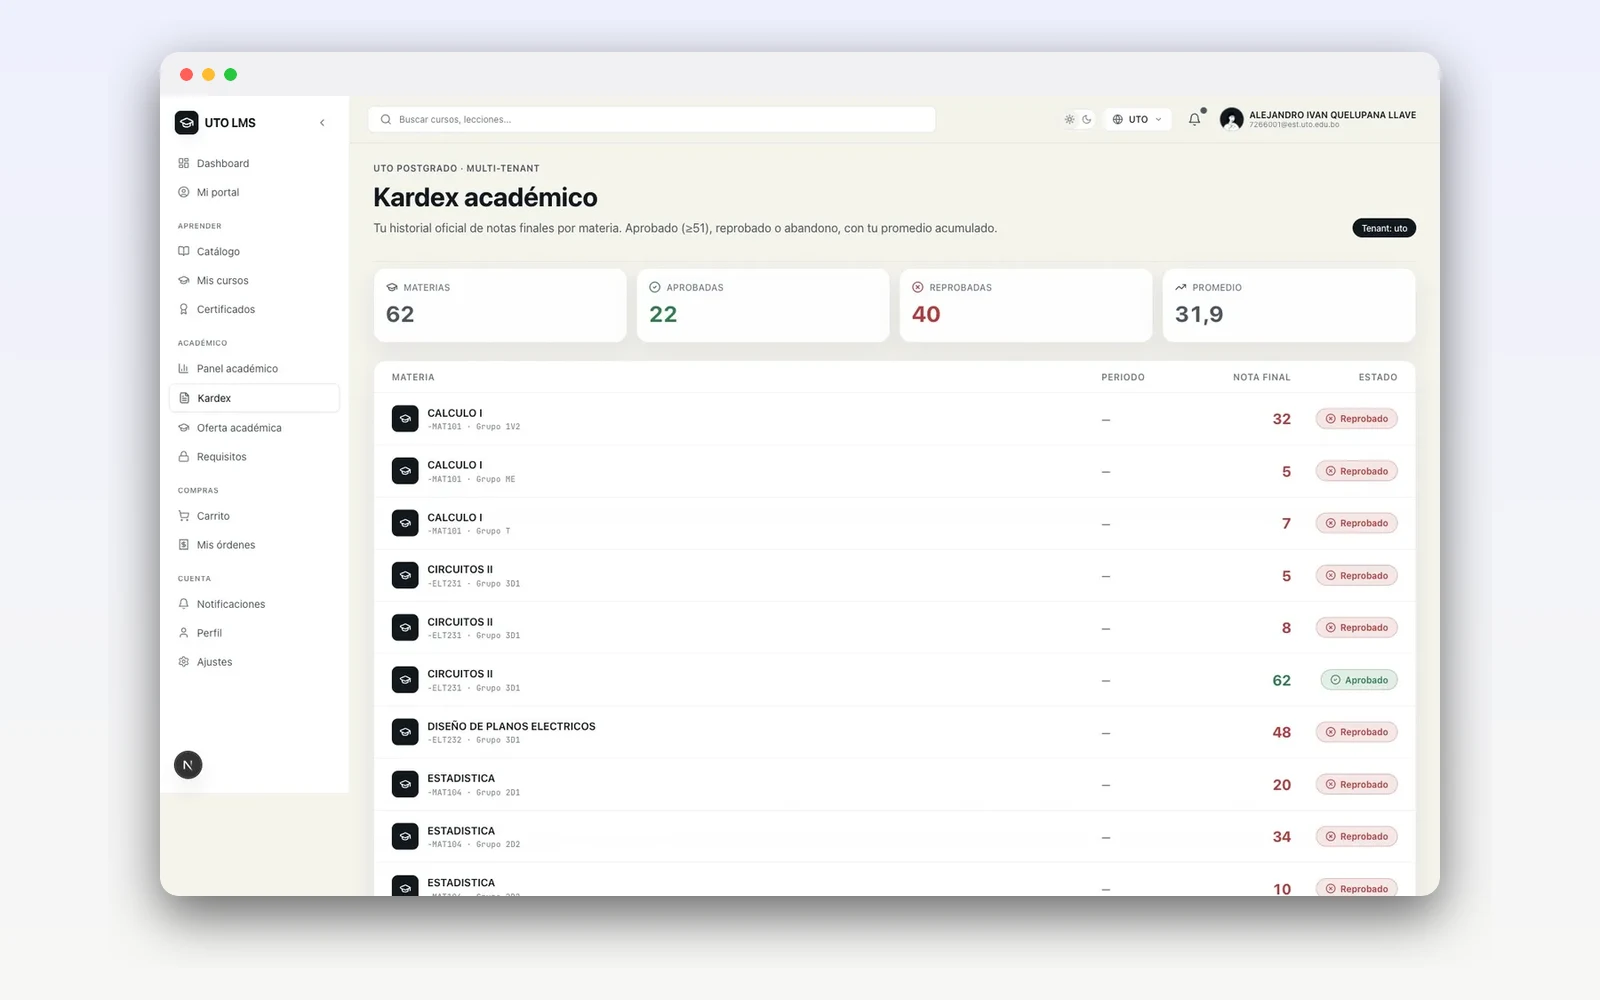Collapse the sidebar with the chevron arrow
This screenshot has width=1600, height=1000.
tap(322, 123)
